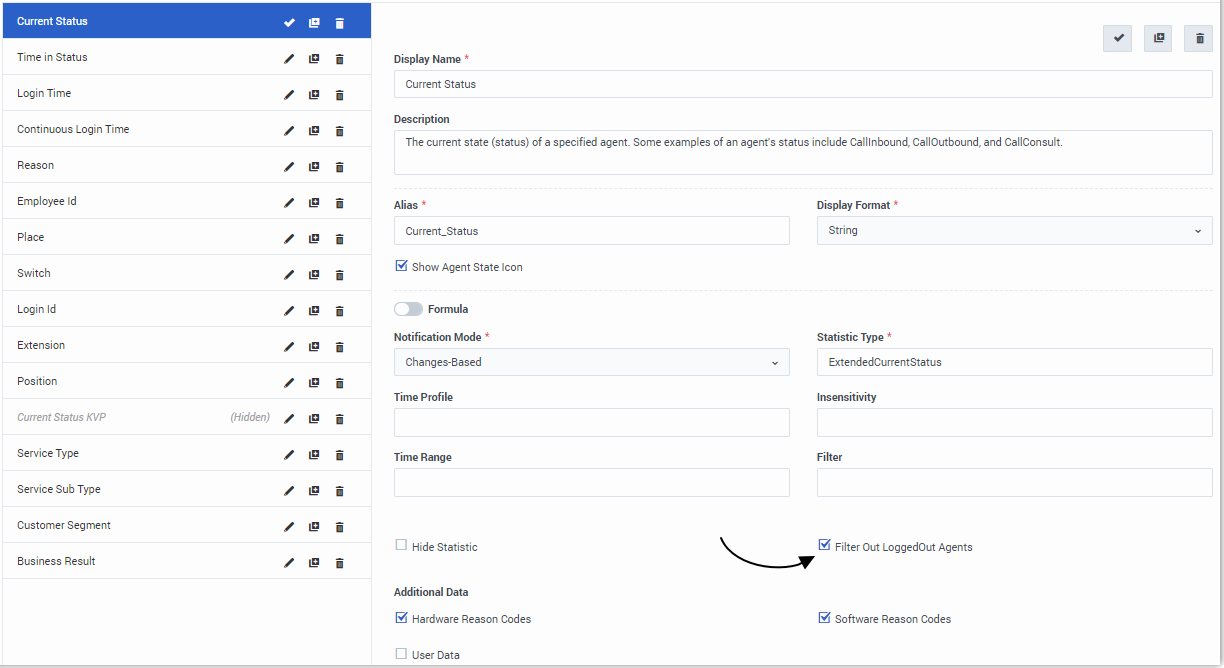
Task: Uncheck Filter Out LoggedOut Agents
Action: (824, 543)
